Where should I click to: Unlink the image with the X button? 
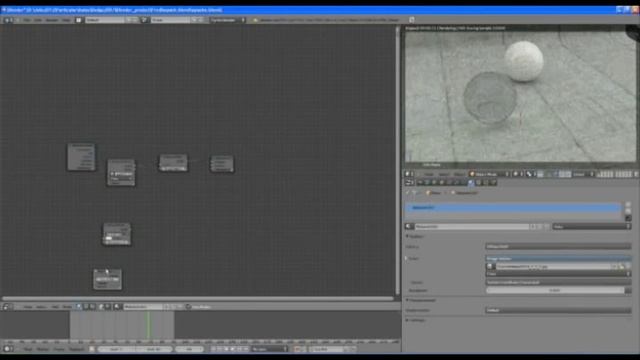pos(628,266)
